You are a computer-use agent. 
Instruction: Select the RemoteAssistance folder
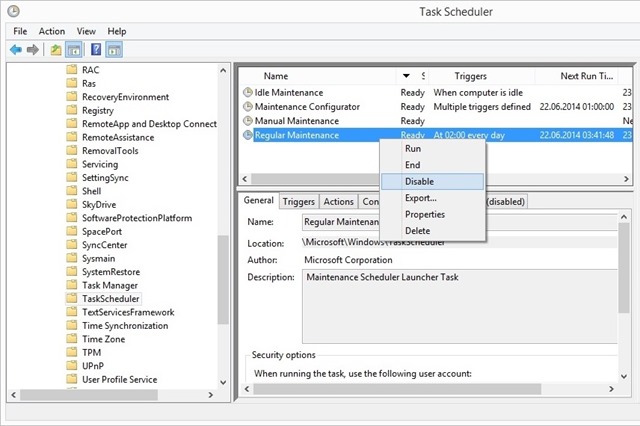[x=118, y=138]
